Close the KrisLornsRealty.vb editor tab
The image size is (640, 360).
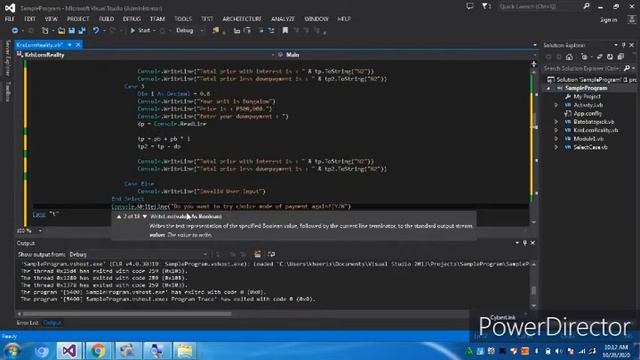78,45
